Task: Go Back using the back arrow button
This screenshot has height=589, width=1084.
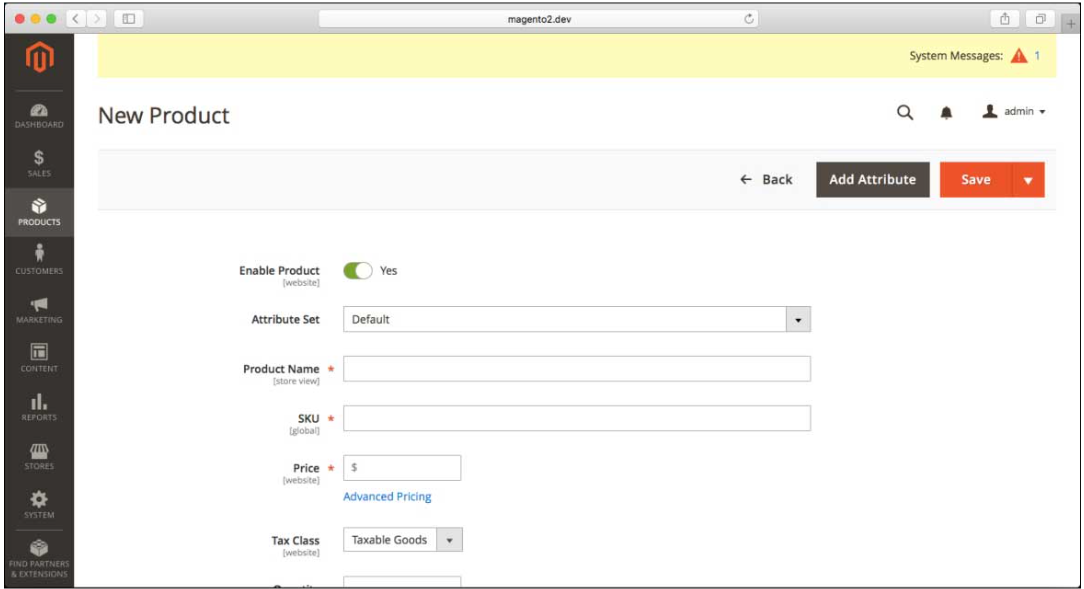Action: 766,180
